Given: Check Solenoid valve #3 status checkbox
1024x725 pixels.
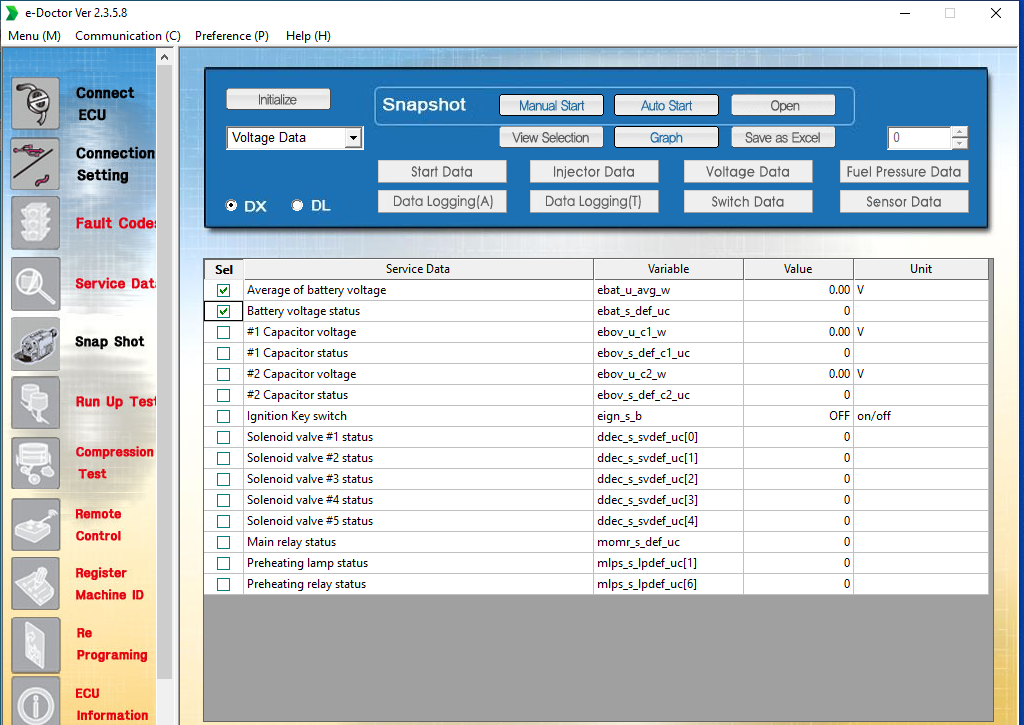Looking at the screenshot, I should (223, 479).
